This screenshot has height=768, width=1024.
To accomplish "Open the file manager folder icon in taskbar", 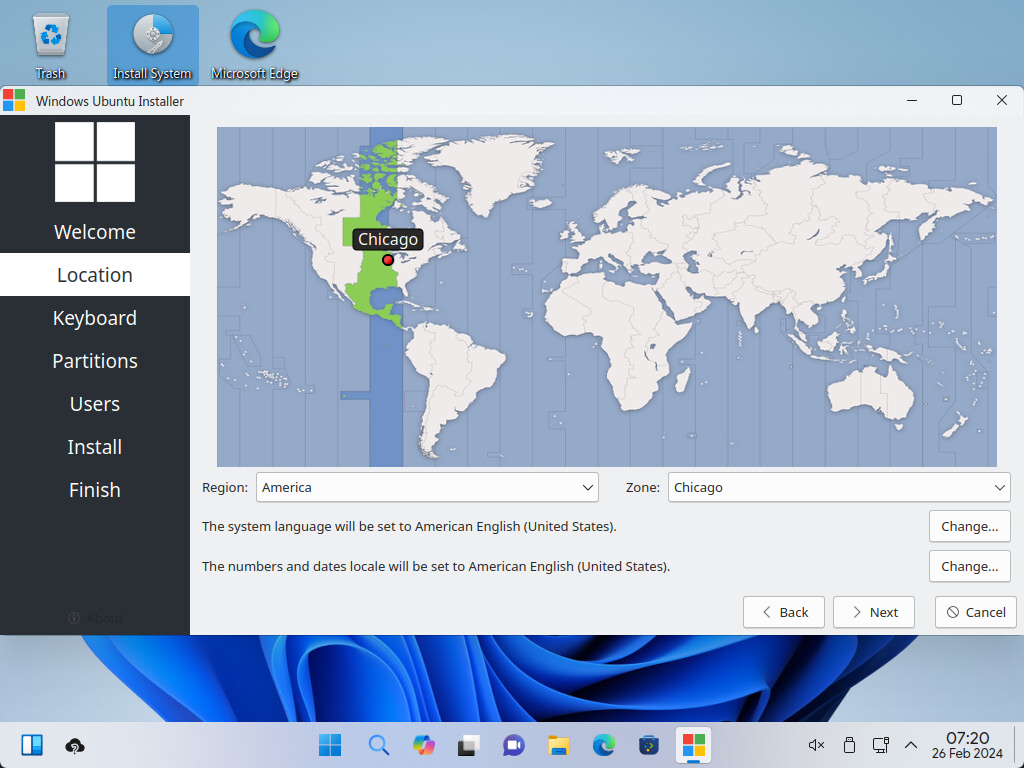I will 558,745.
